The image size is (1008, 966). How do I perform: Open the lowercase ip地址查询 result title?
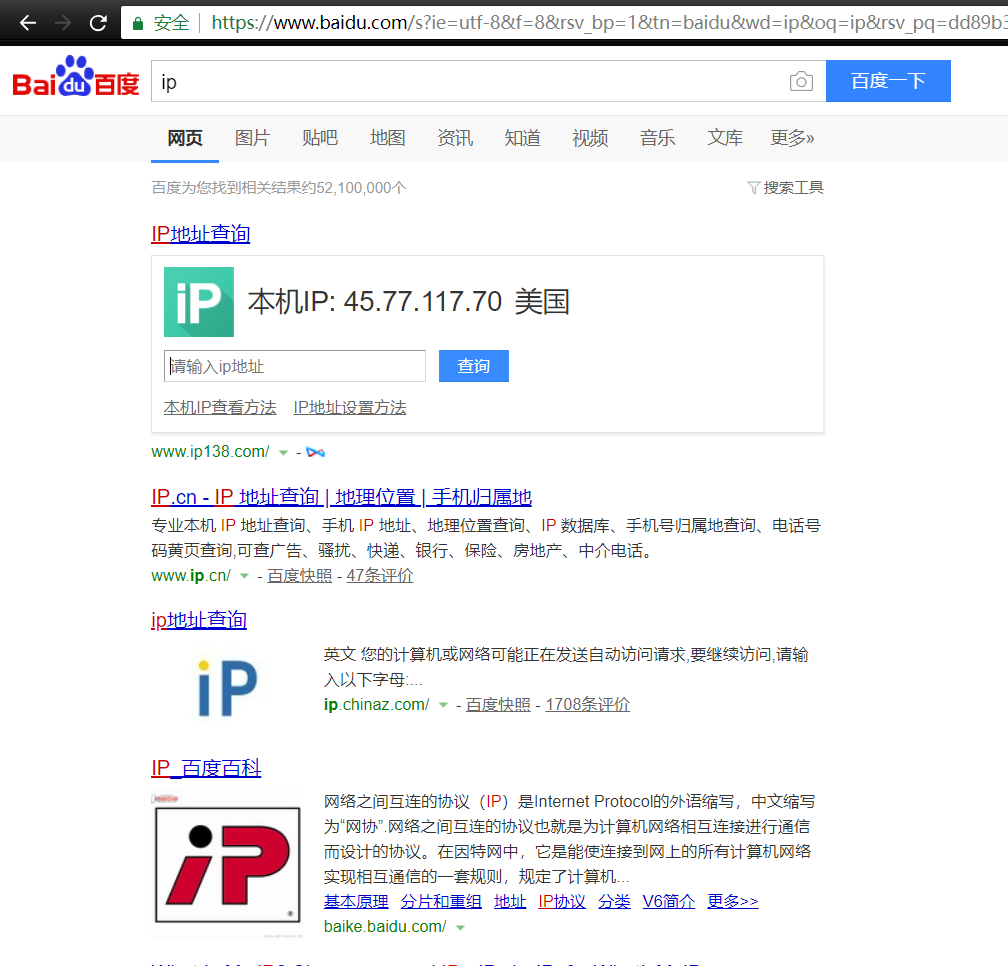(x=199, y=620)
